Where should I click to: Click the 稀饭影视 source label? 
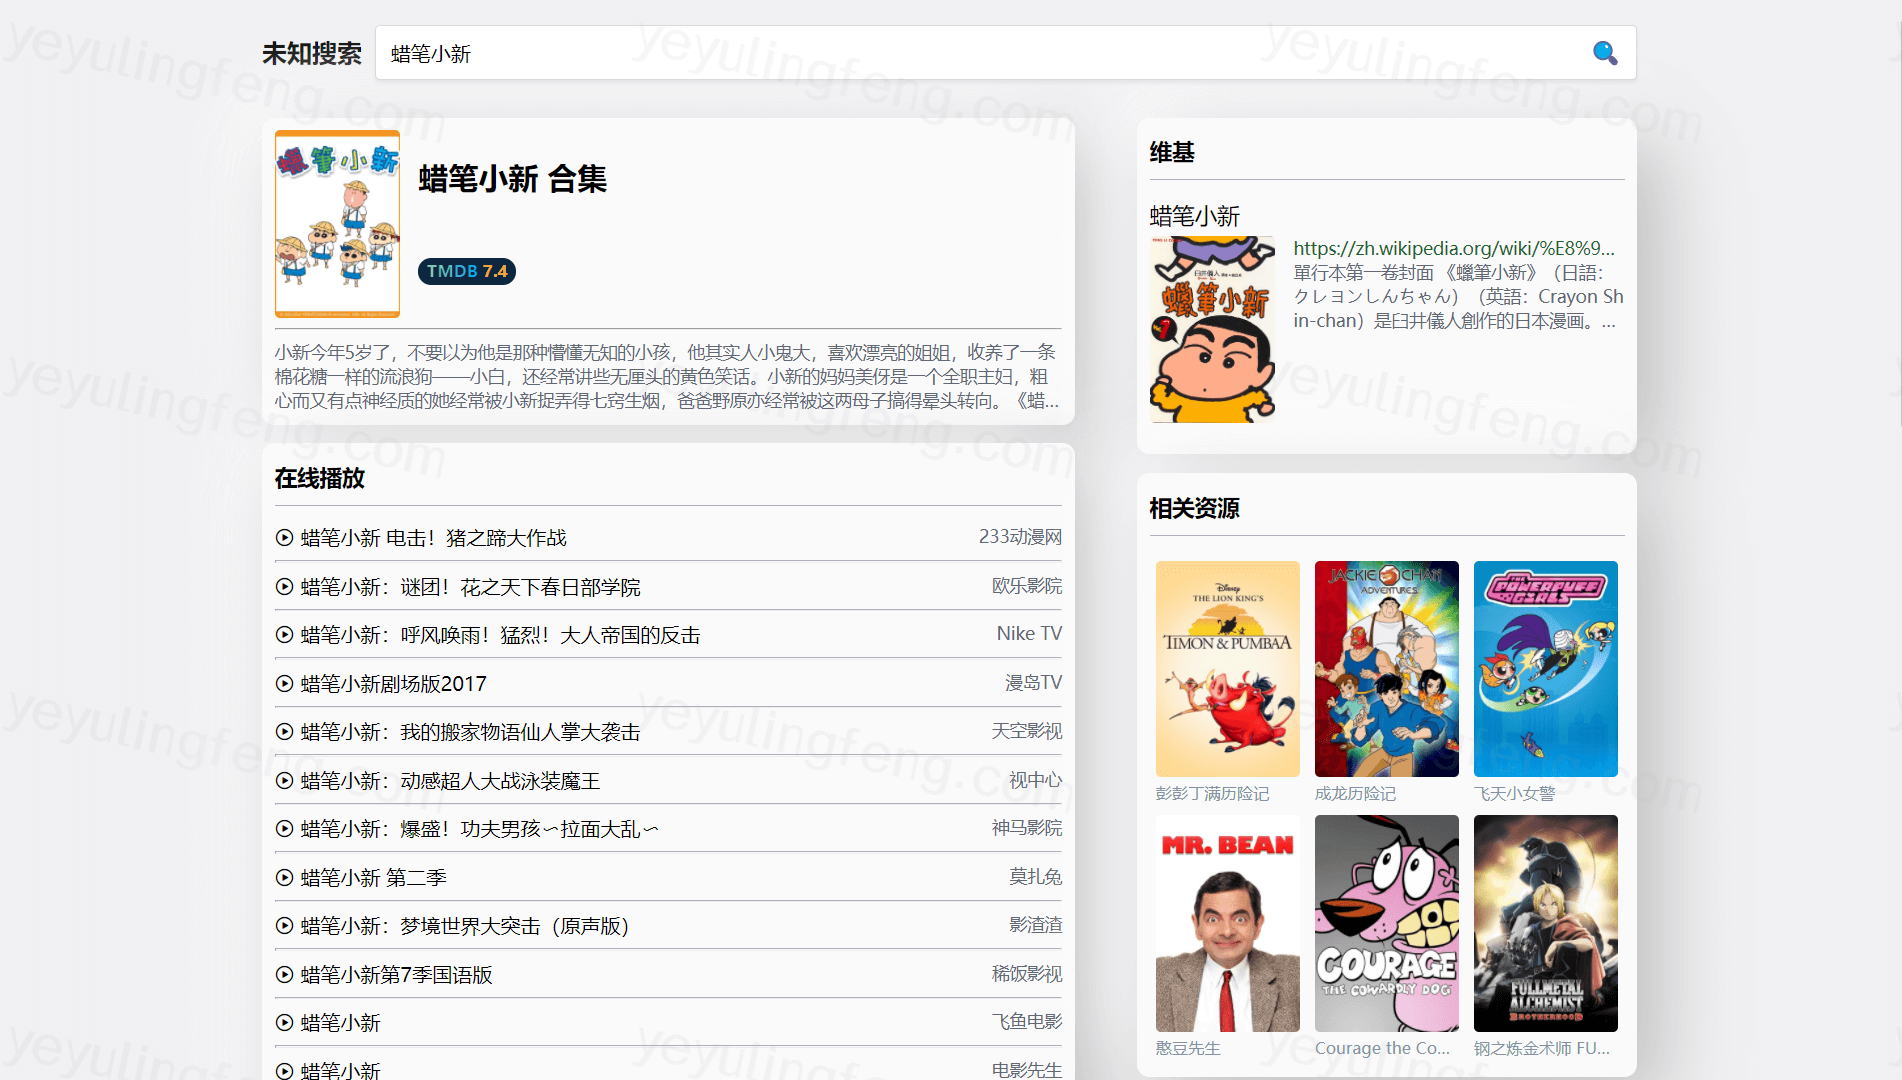1027,974
